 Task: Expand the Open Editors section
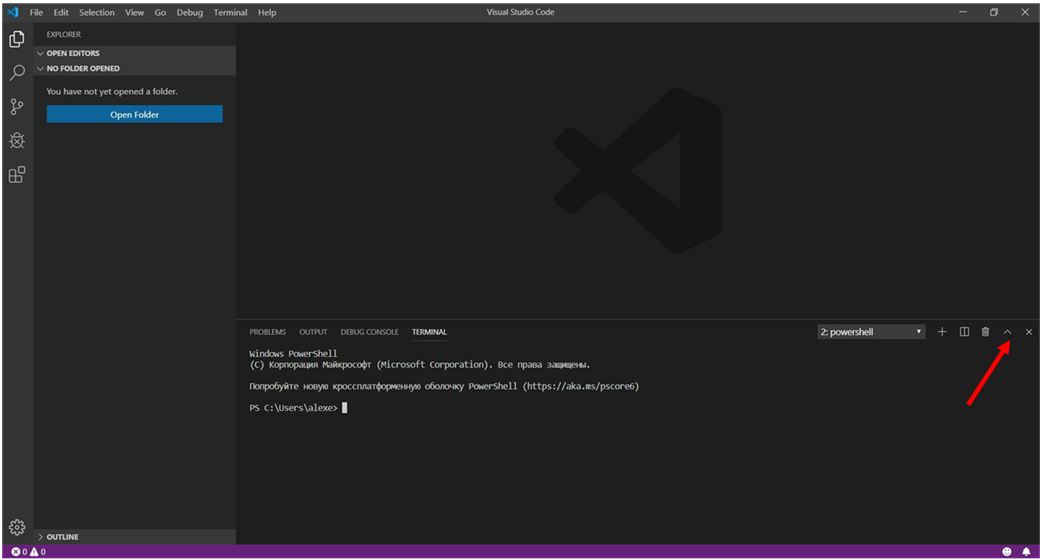click(x=72, y=53)
